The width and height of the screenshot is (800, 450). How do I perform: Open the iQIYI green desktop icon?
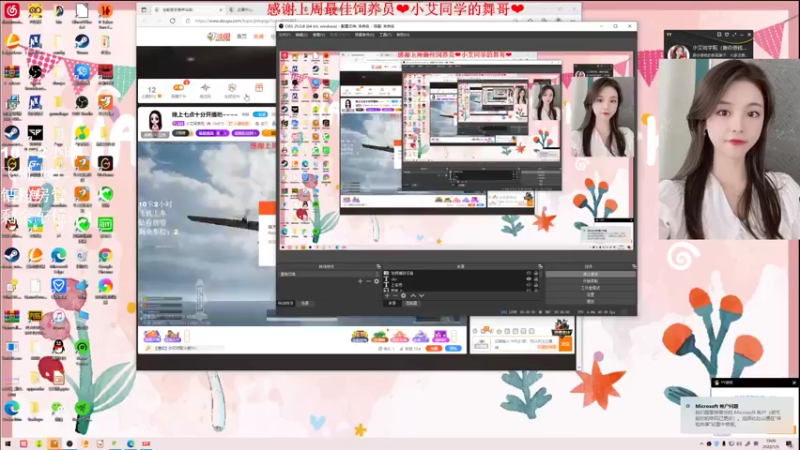105,224
